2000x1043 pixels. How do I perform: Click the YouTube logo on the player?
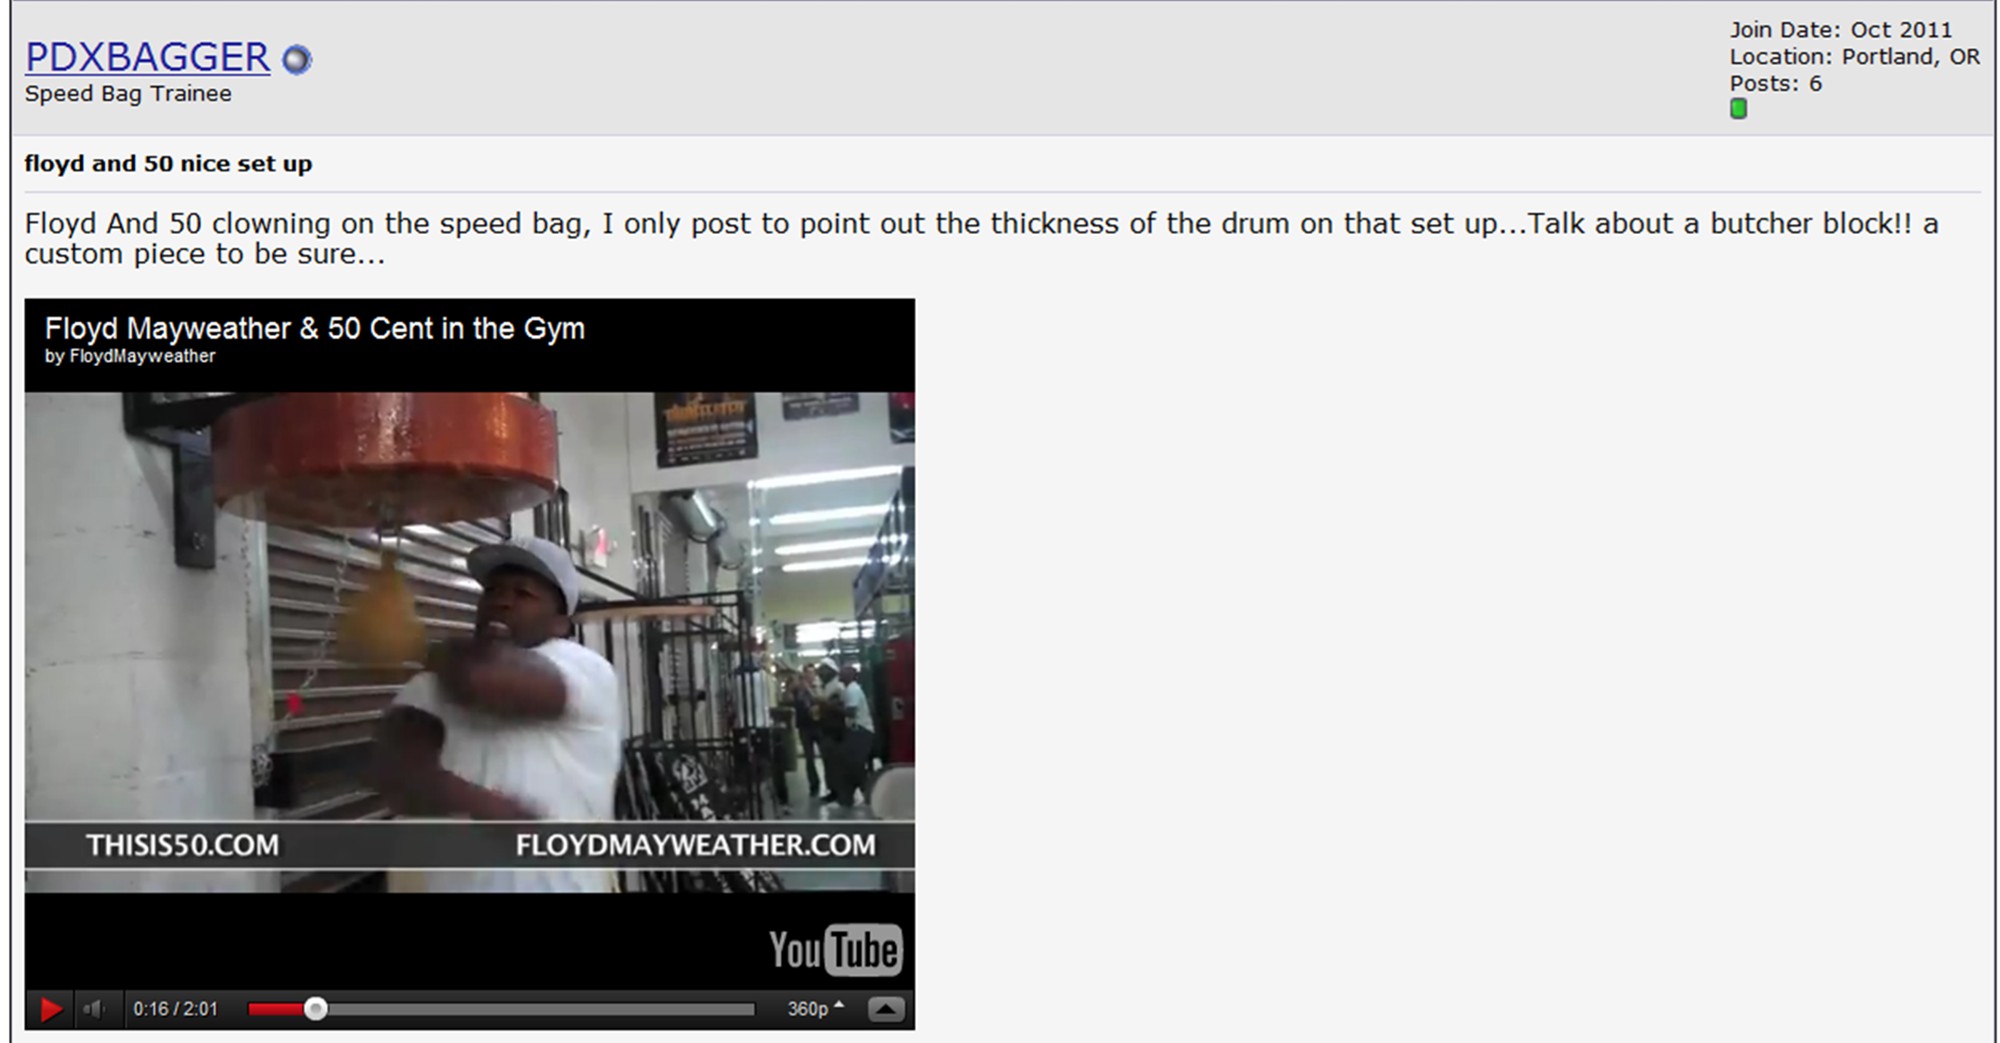tap(835, 949)
